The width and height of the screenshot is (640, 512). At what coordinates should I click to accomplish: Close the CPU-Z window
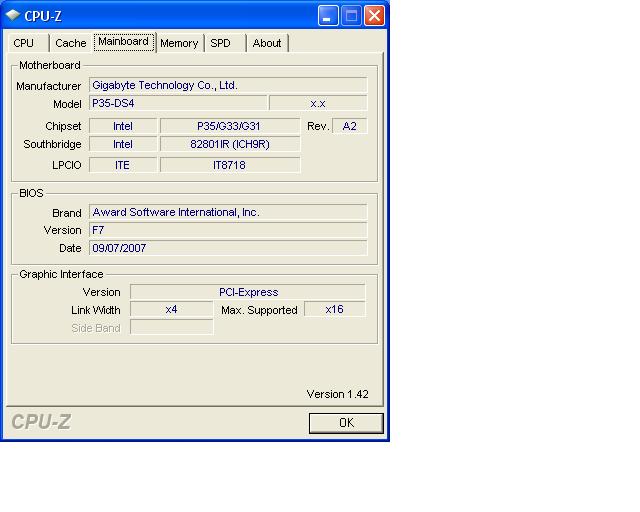coord(374,16)
